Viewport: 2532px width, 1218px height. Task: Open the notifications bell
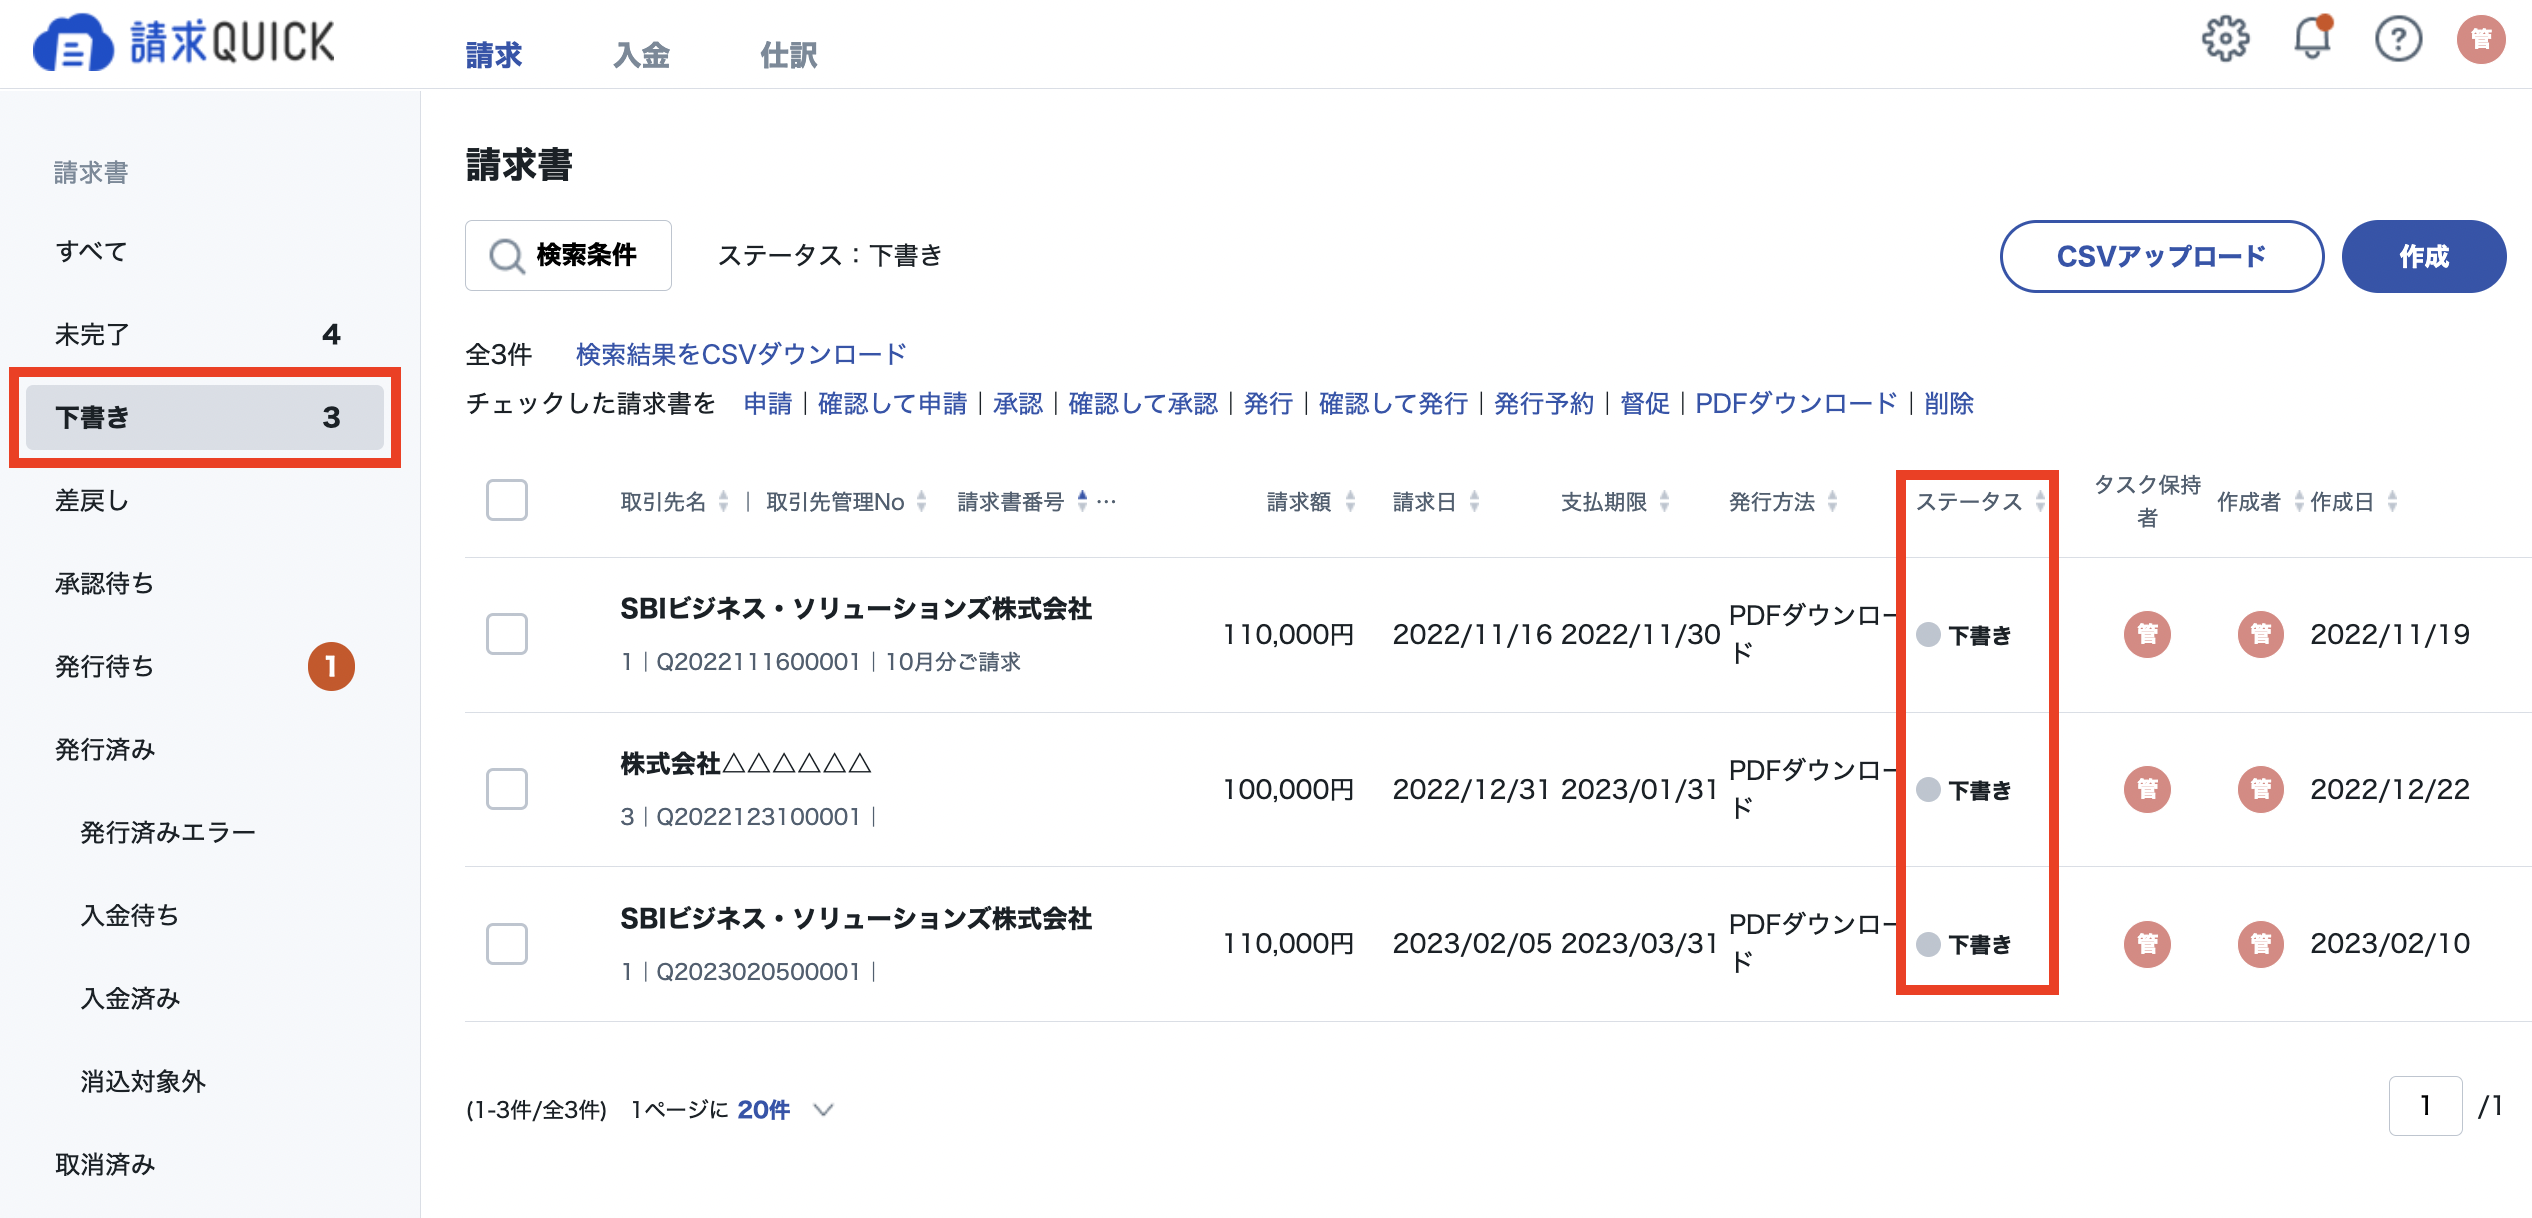coord(2312,38)
